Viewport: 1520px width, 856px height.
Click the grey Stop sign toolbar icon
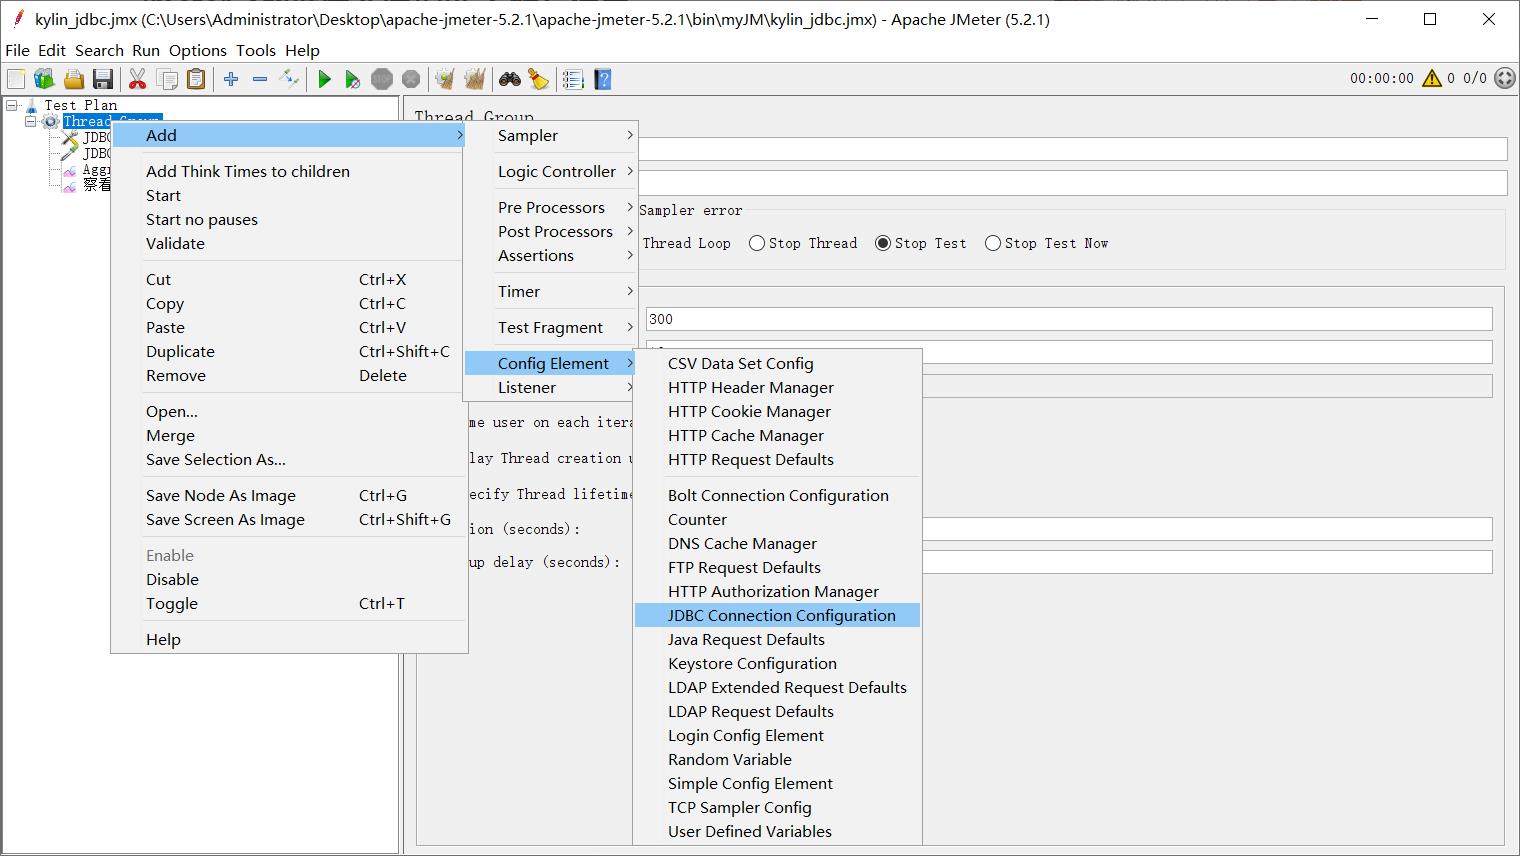point(382,79)
